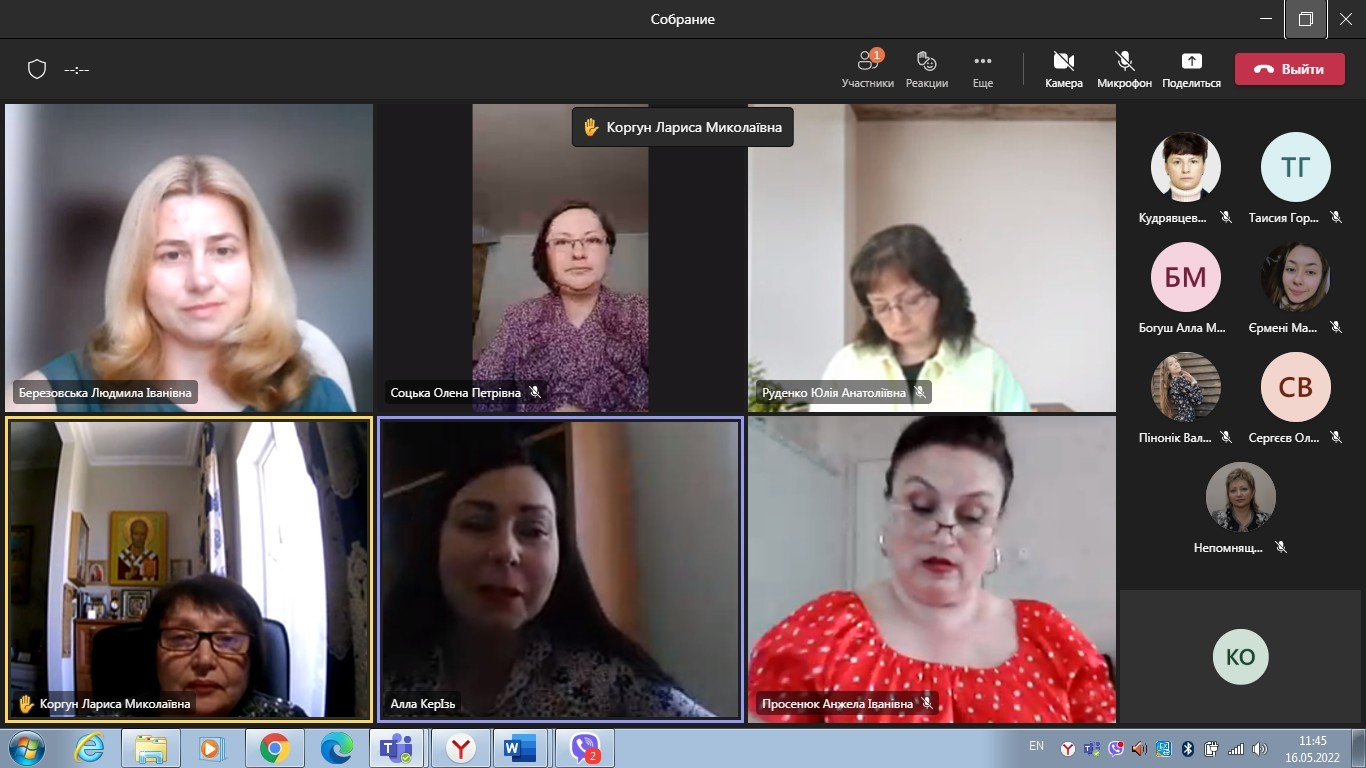Screen dimensions: 1366x768
Task: Click the ТГ avatar of Таисия Гор
Action: click(1296, 167)
